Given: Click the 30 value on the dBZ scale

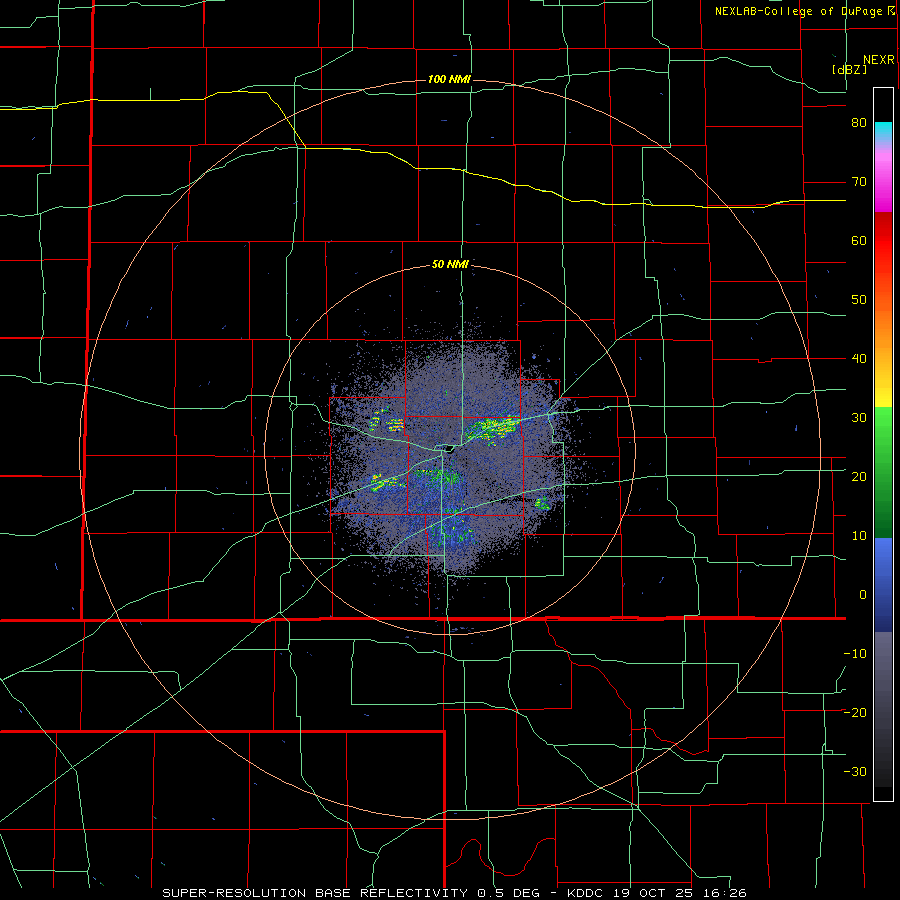Looking at the screenshot, I should [x=859, y=417].
